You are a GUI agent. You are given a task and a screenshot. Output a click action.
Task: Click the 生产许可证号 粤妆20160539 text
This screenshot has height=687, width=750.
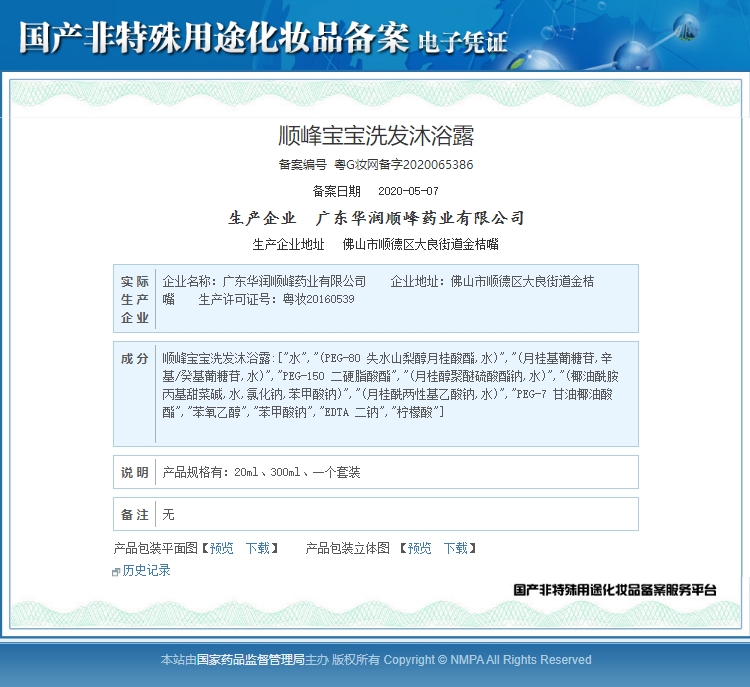coord(276,299)
